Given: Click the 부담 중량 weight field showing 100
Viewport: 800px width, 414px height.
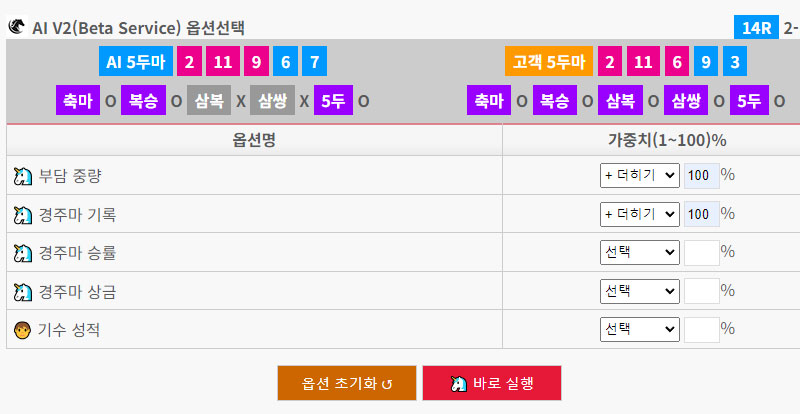Looking at the screenshot, I should (702, 176).
